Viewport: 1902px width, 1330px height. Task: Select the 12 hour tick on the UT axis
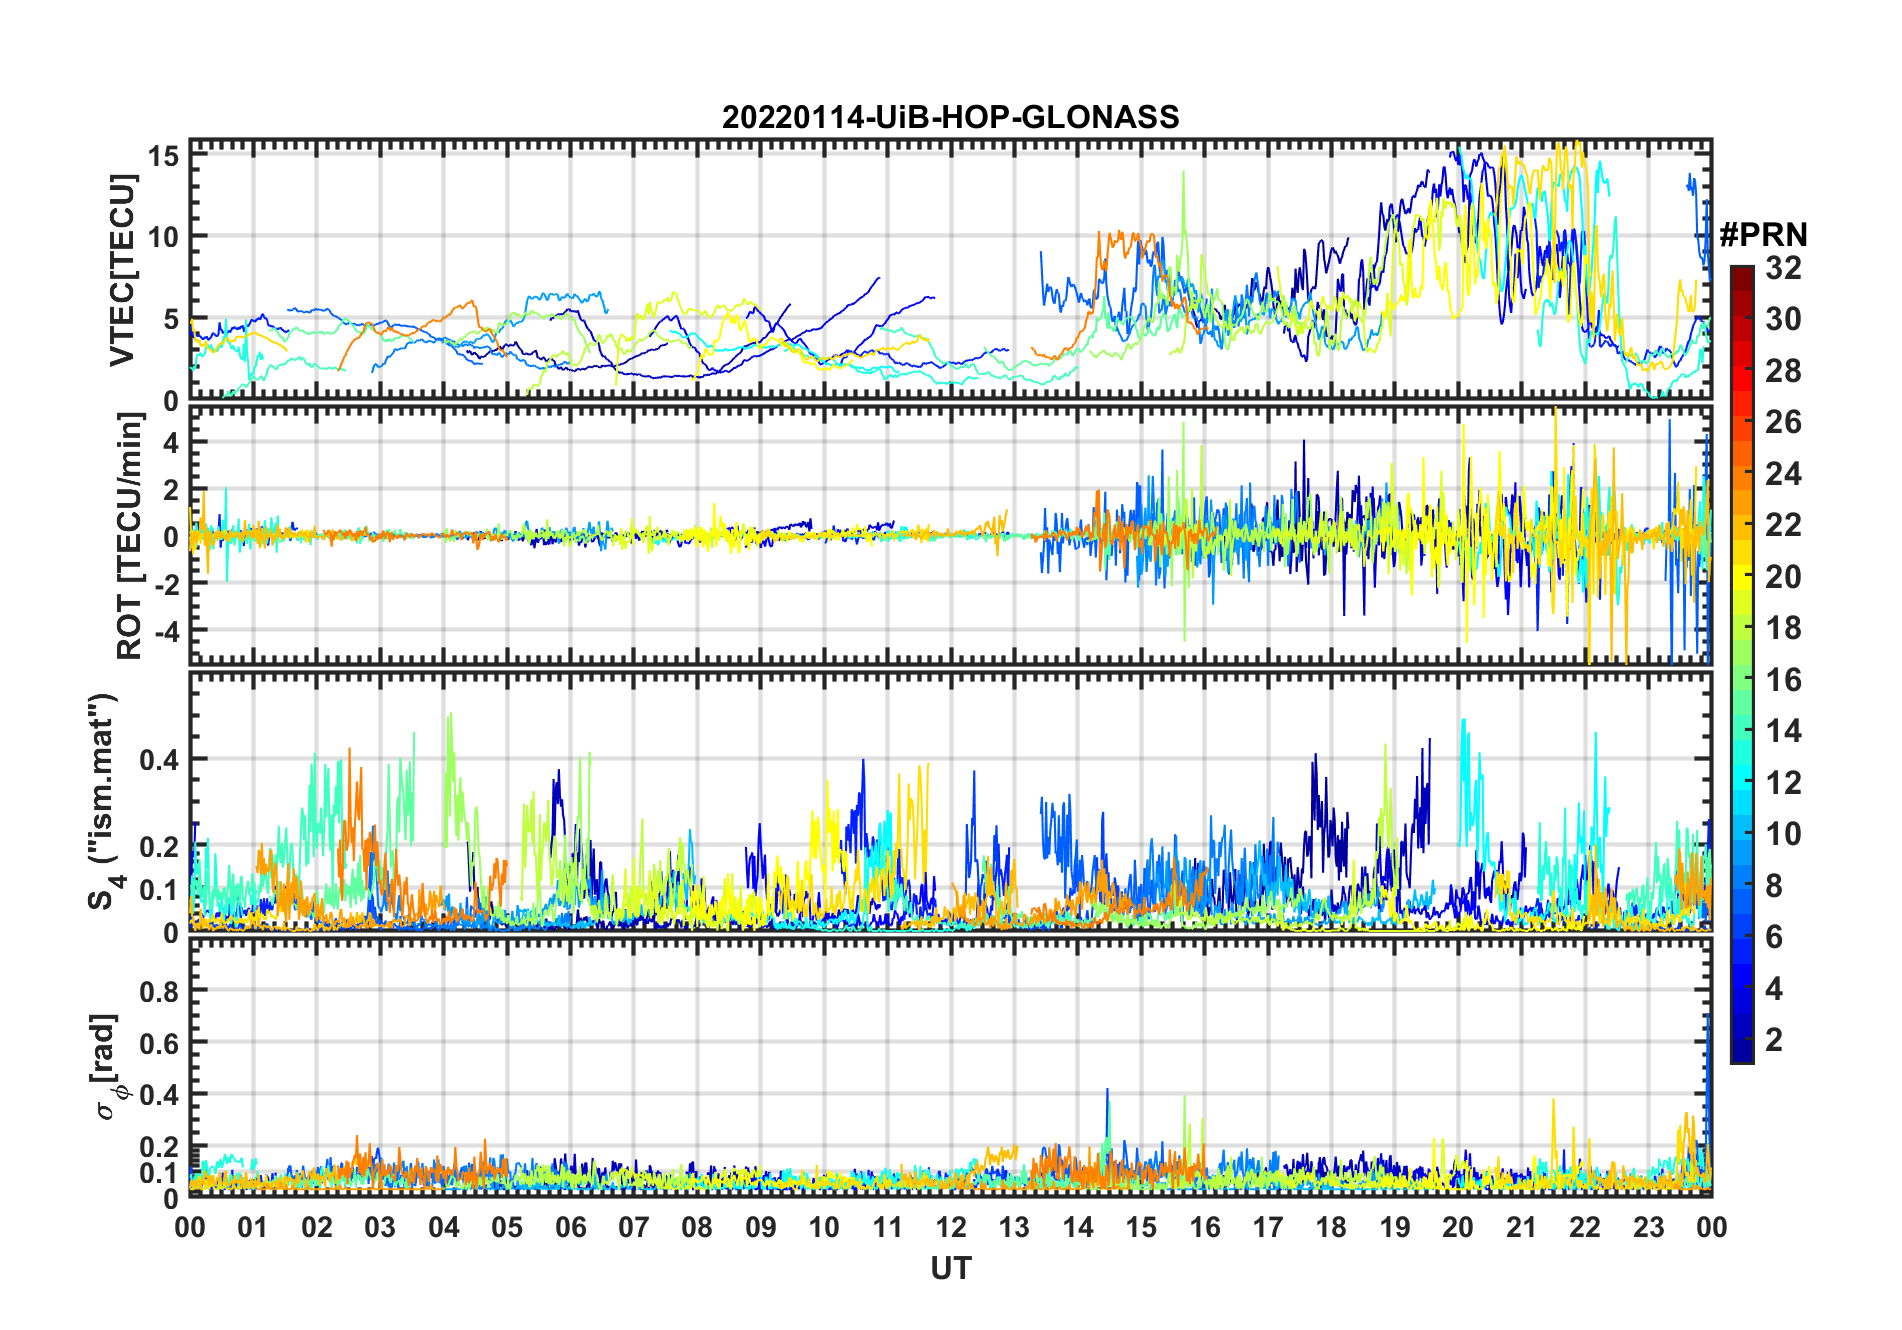[950, 1227]
